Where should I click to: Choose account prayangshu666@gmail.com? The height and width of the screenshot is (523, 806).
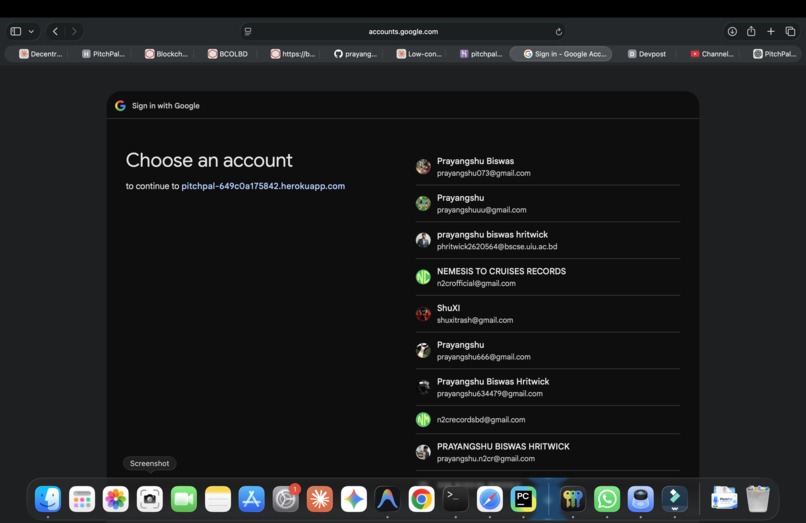pyautogui.click(x=547, y=351)
